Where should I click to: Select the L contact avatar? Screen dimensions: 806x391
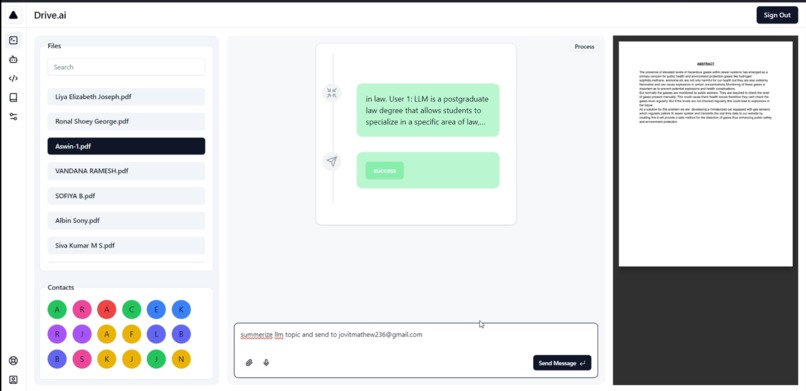click(156, 334)
